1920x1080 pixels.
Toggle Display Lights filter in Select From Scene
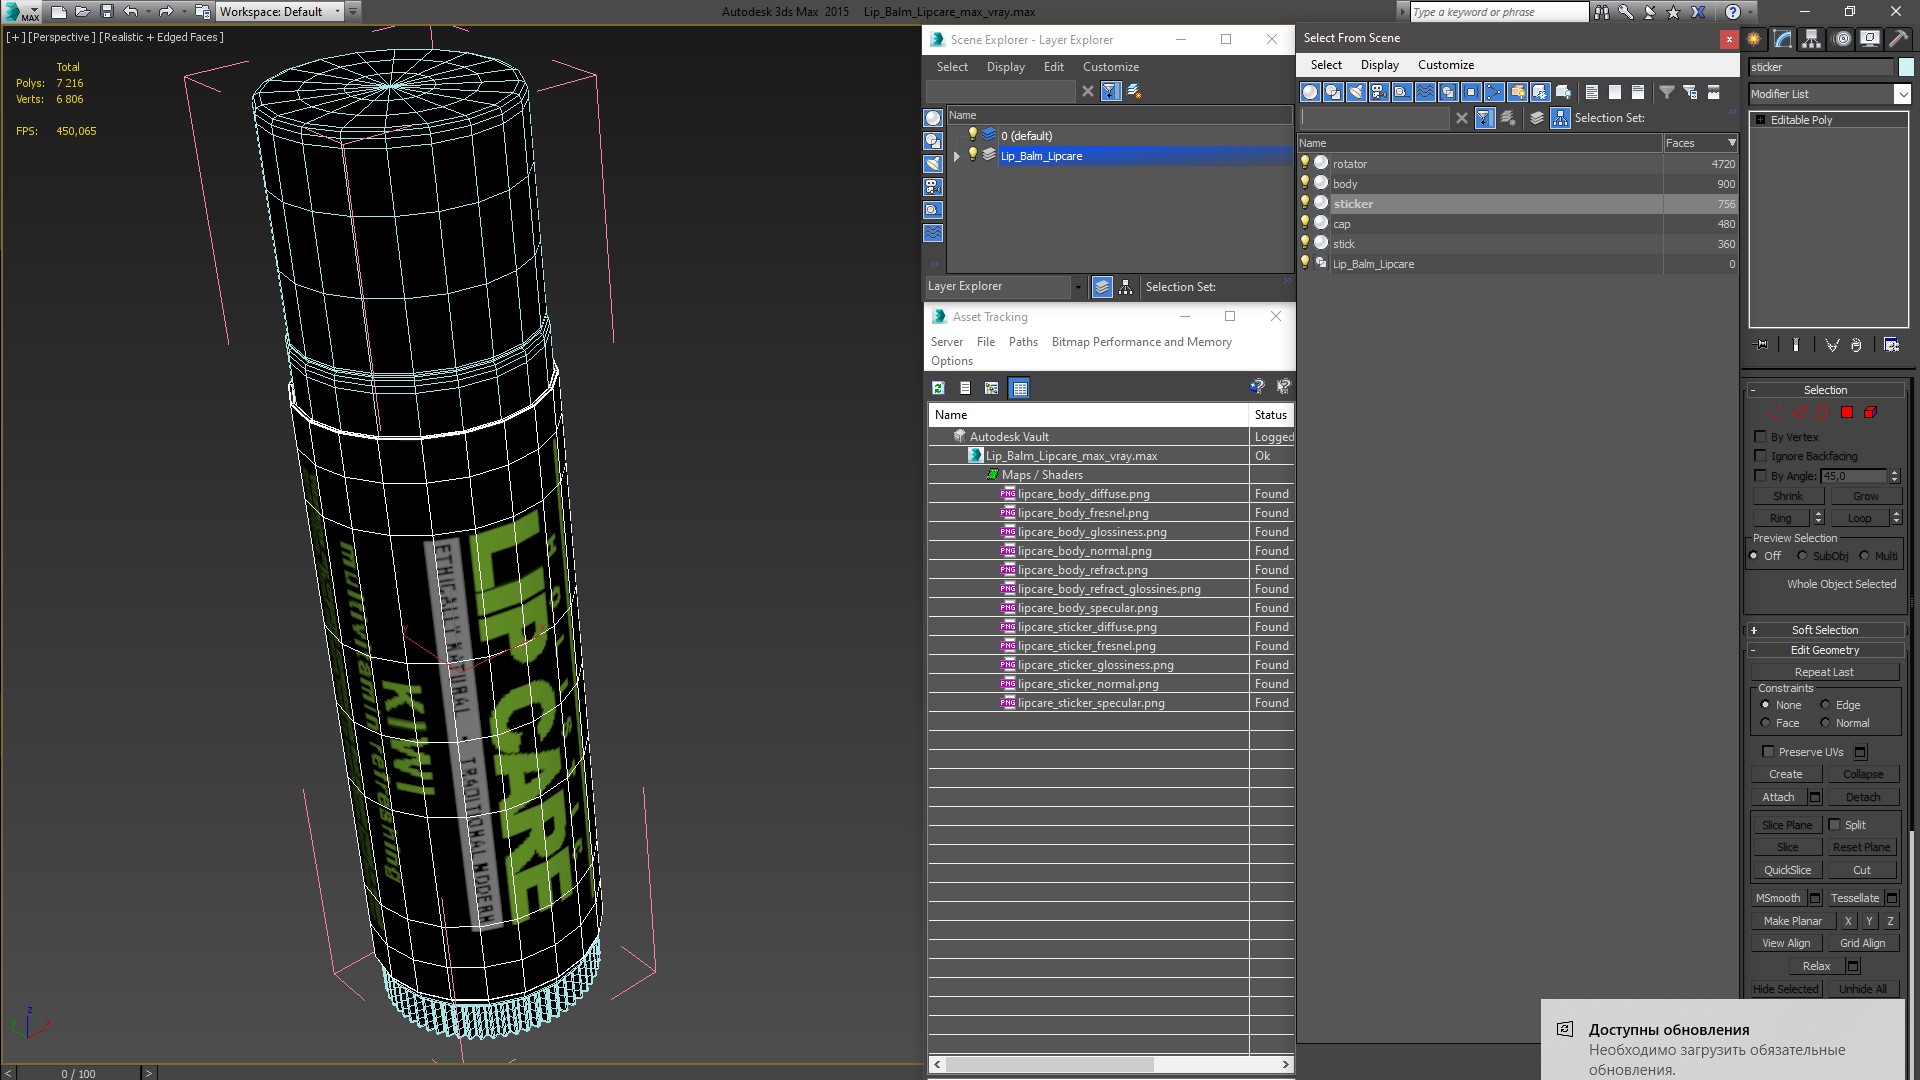point(1356,92)
